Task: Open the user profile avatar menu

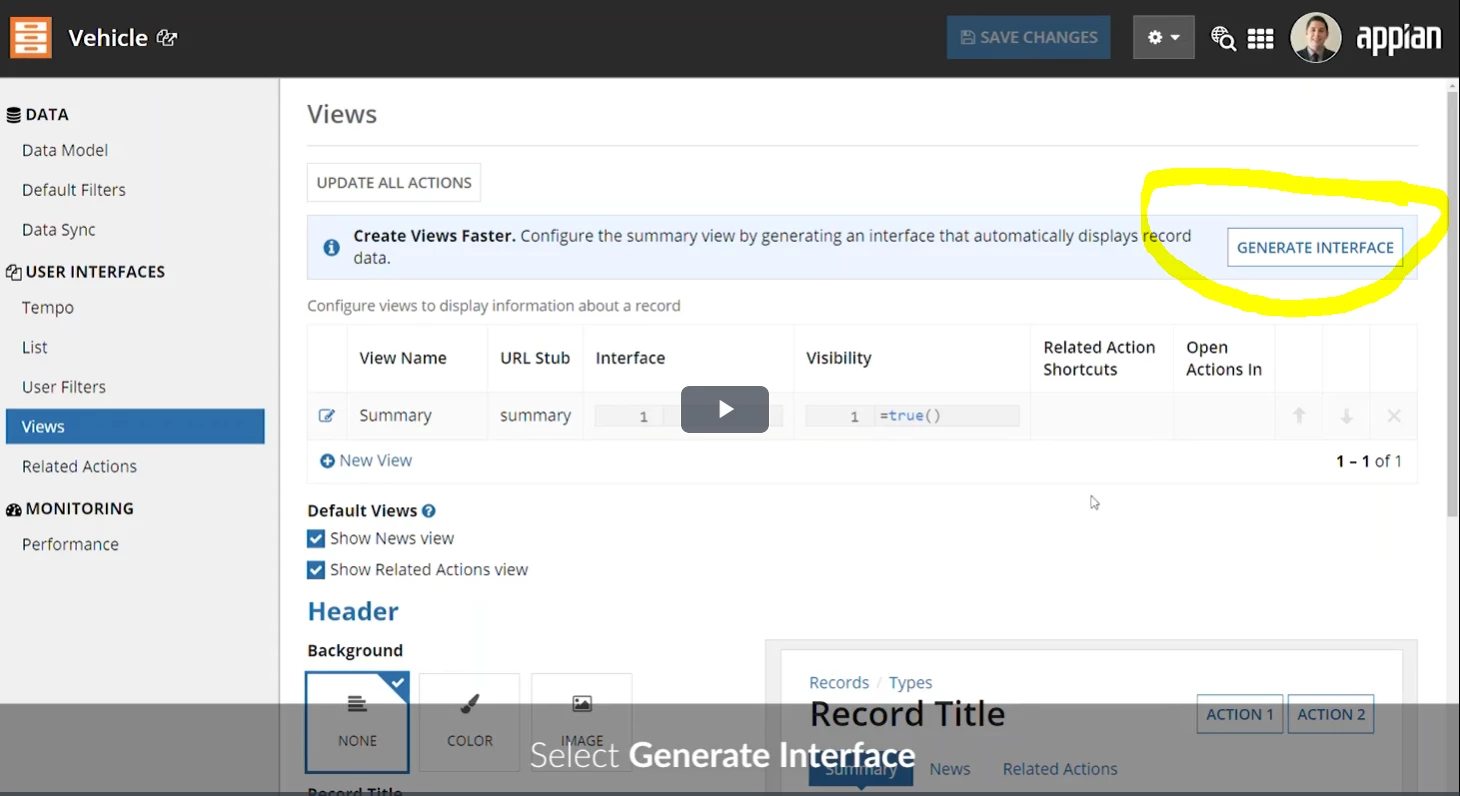Action: click(x=1315, y=38)
